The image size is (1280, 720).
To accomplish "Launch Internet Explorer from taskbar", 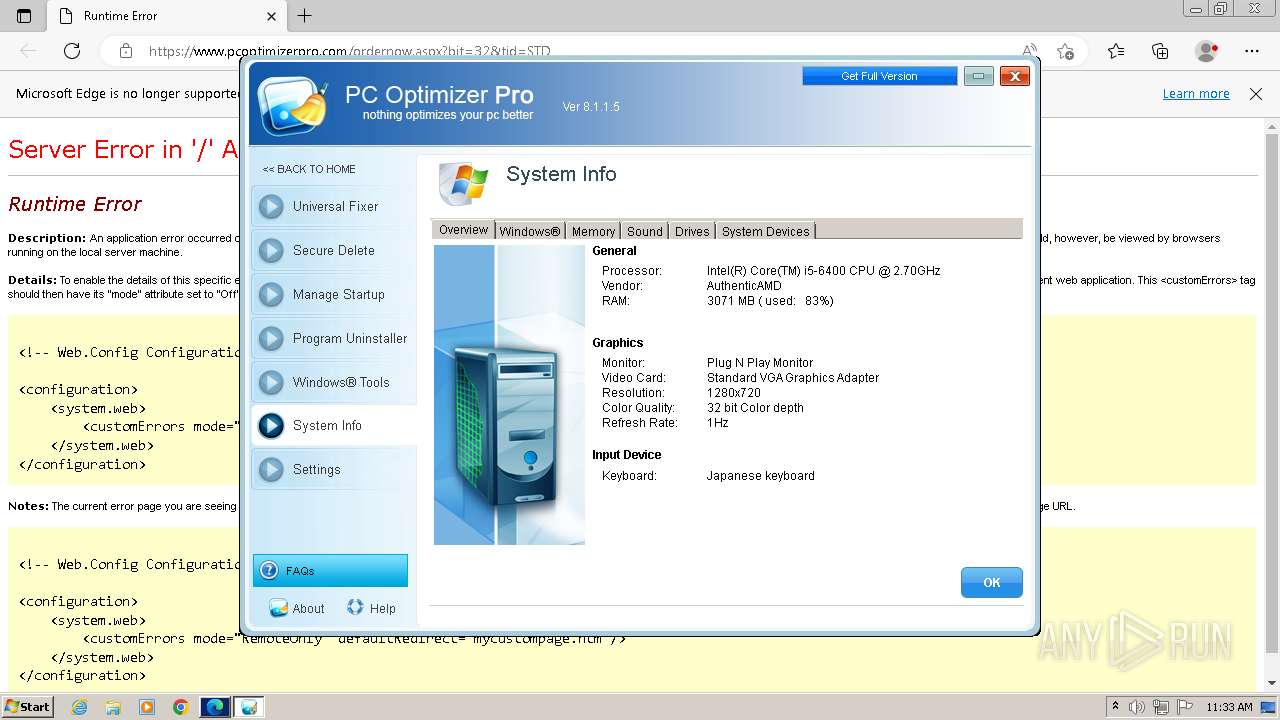I will [x=79, y=707].
